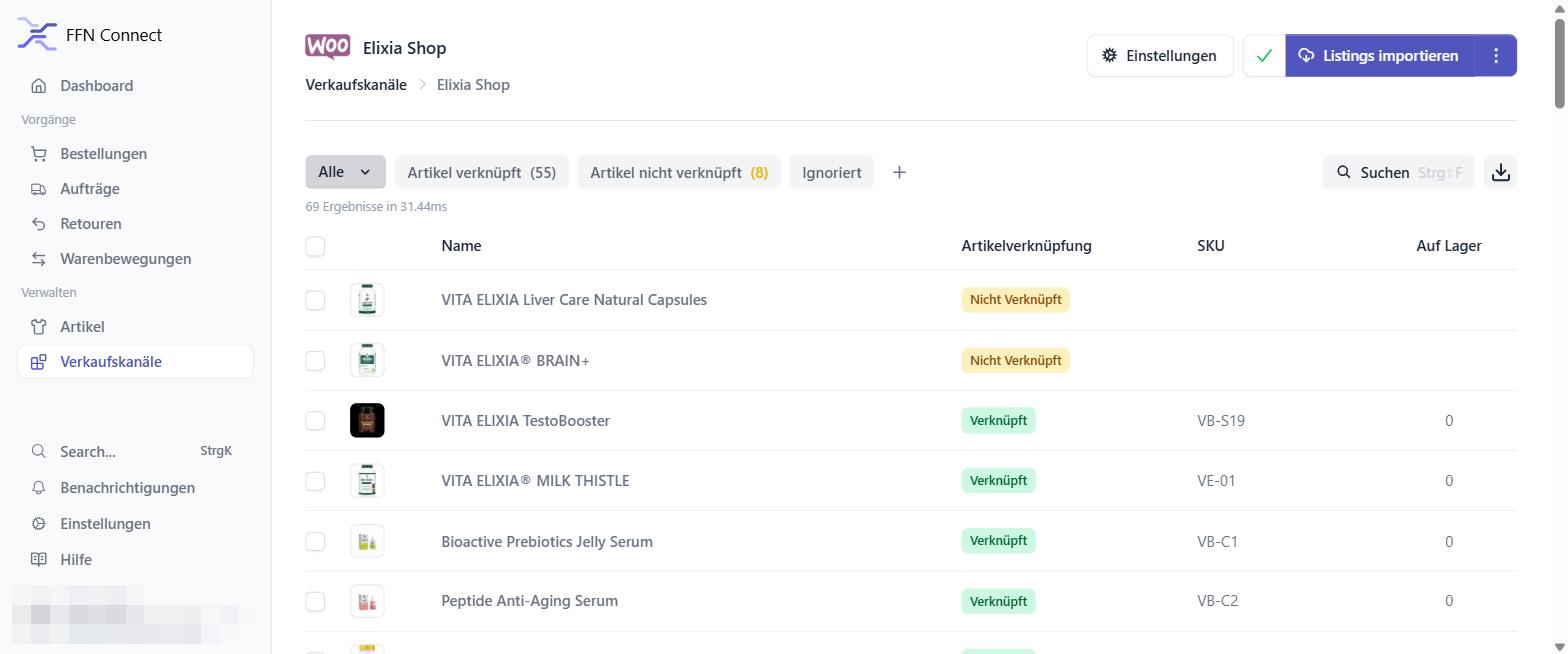Click the Retouren return arrow icon

click(38, 224)
